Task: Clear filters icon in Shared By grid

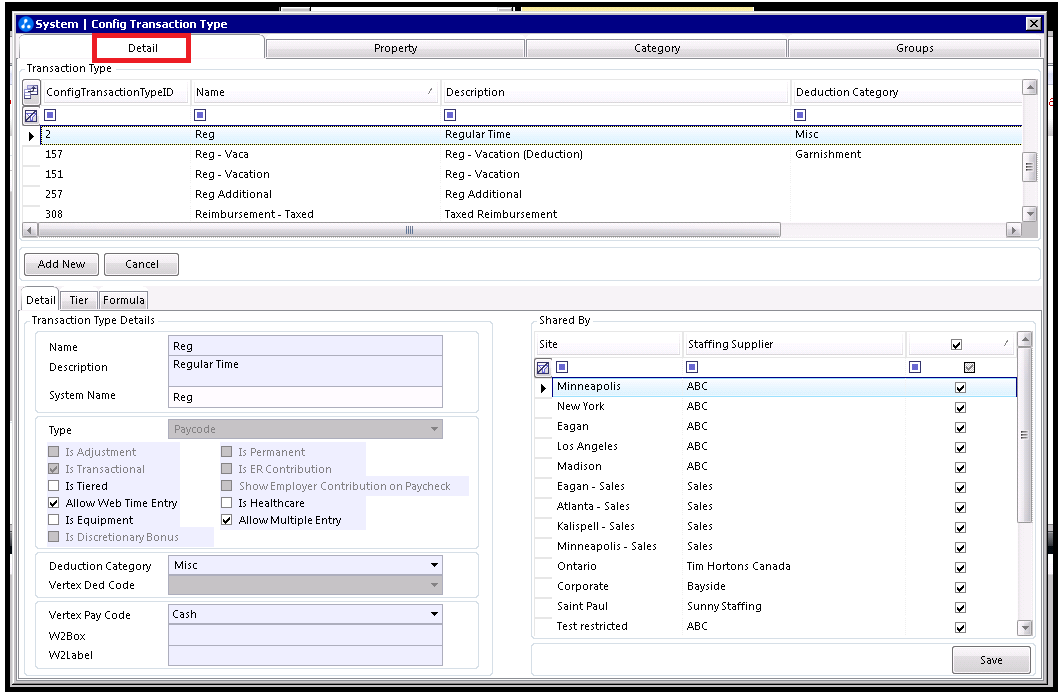Action: tap(543, 368)
